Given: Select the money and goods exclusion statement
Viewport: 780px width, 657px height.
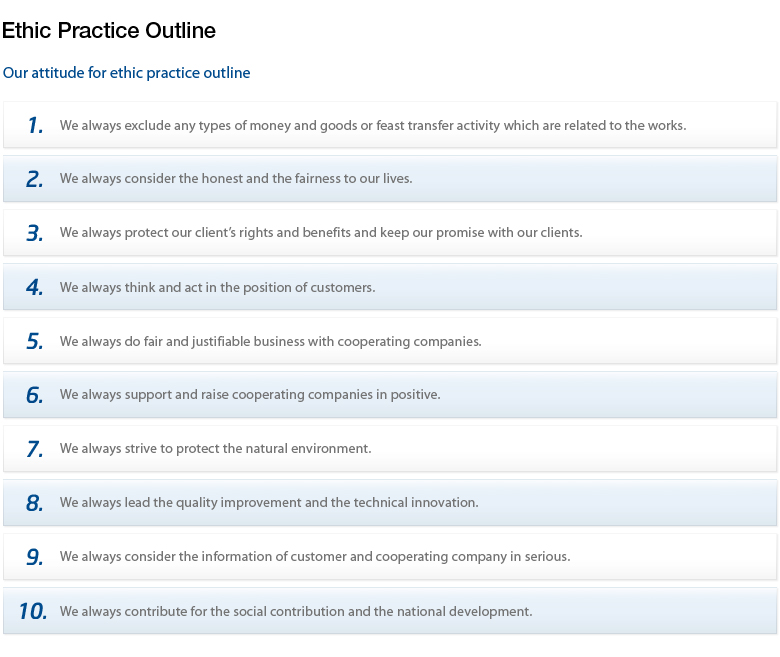Looking at the screenshot, I should click(x=373, y=125).
